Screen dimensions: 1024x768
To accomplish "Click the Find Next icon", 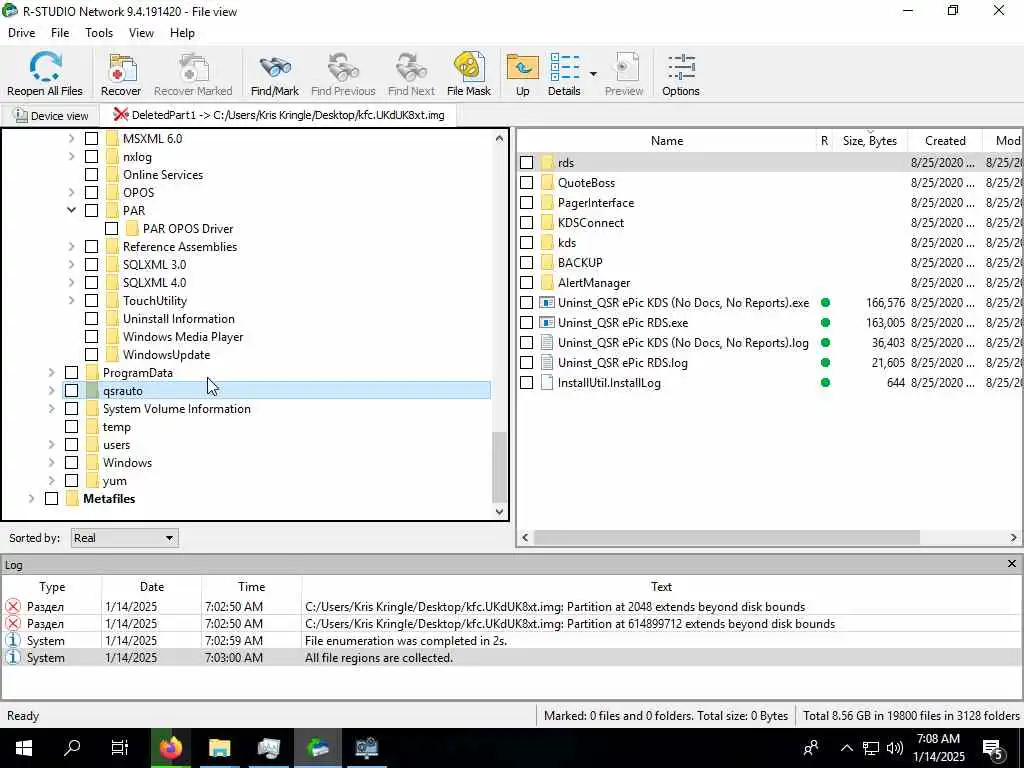I will (411, 67).
